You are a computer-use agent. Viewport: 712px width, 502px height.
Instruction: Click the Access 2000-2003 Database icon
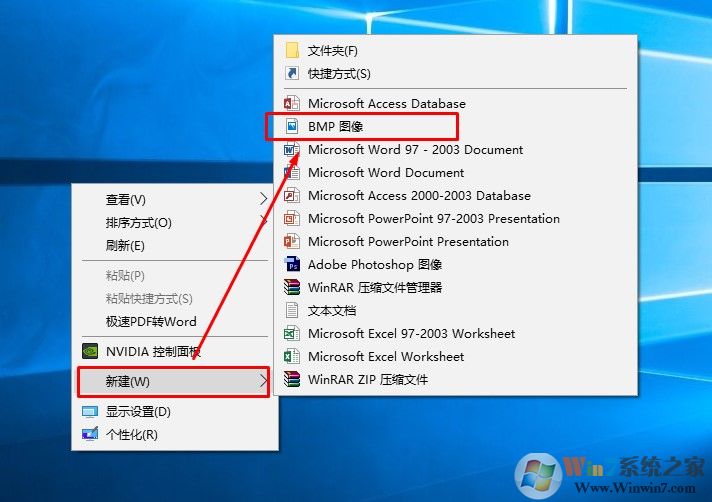click(x=292, y=196)
